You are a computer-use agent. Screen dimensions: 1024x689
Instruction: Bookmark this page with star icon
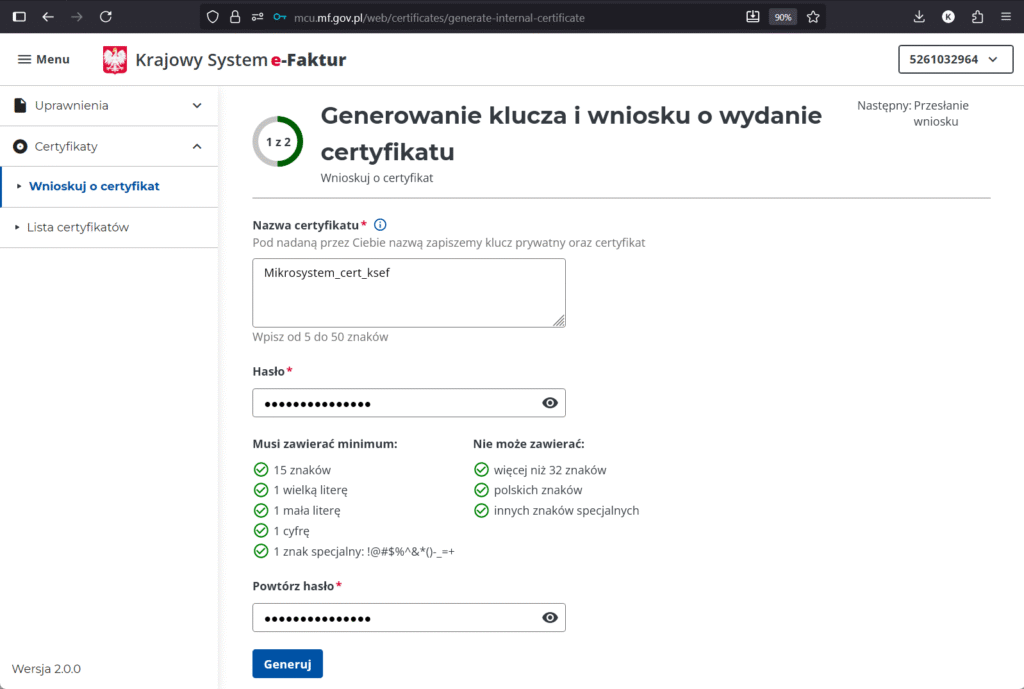point(813,17)
